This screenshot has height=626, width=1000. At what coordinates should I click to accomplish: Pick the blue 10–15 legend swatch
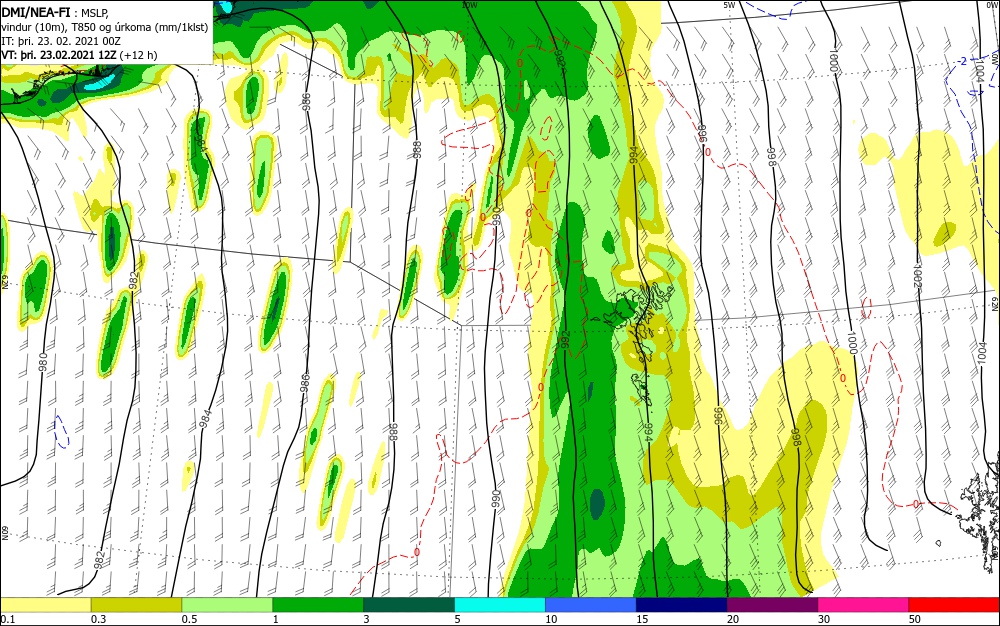[x=591, y=605]
